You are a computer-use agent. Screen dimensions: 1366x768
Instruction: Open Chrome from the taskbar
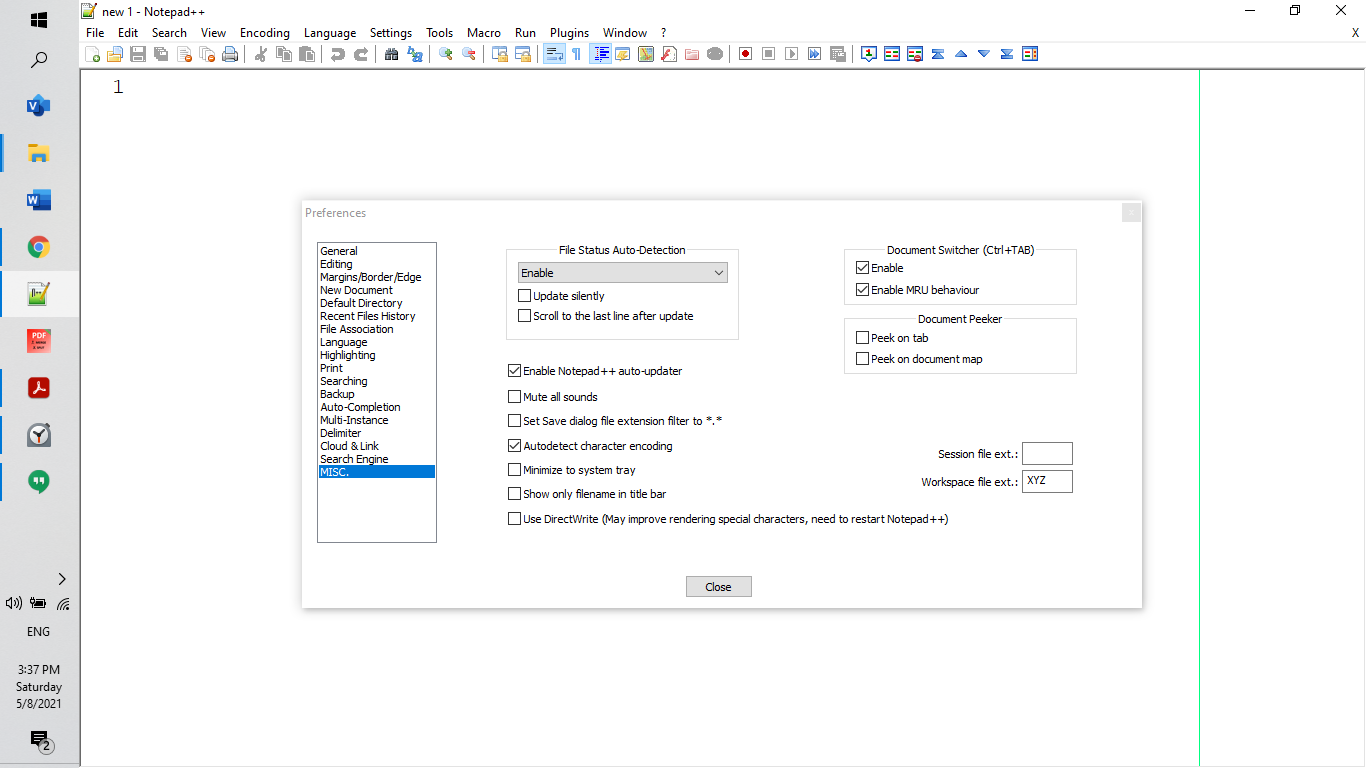pos(39,247)
